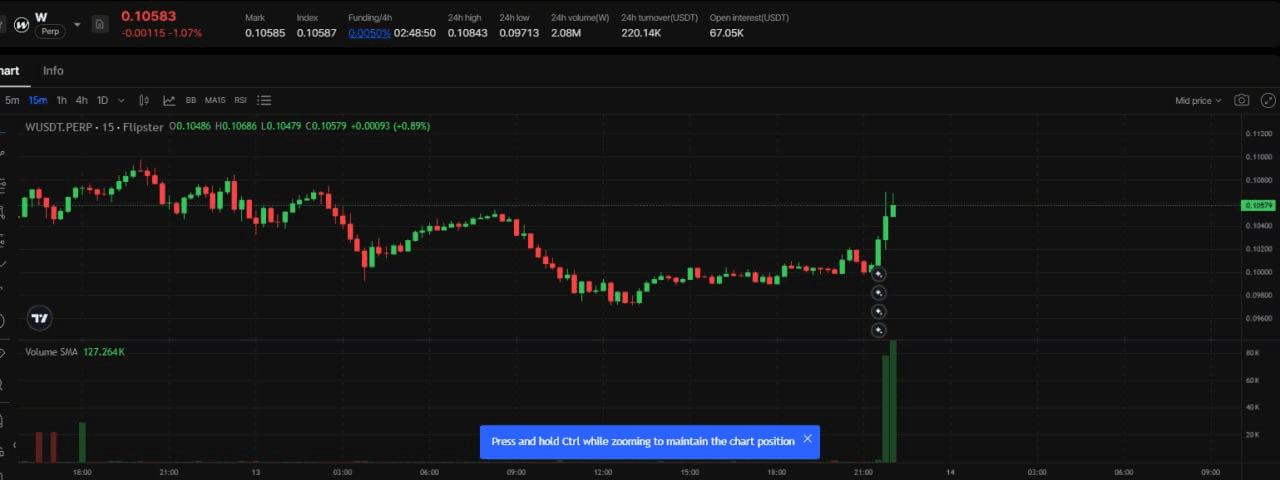
Task: Click the 24h low value 0.09713
Action: (x=519, y=33)
